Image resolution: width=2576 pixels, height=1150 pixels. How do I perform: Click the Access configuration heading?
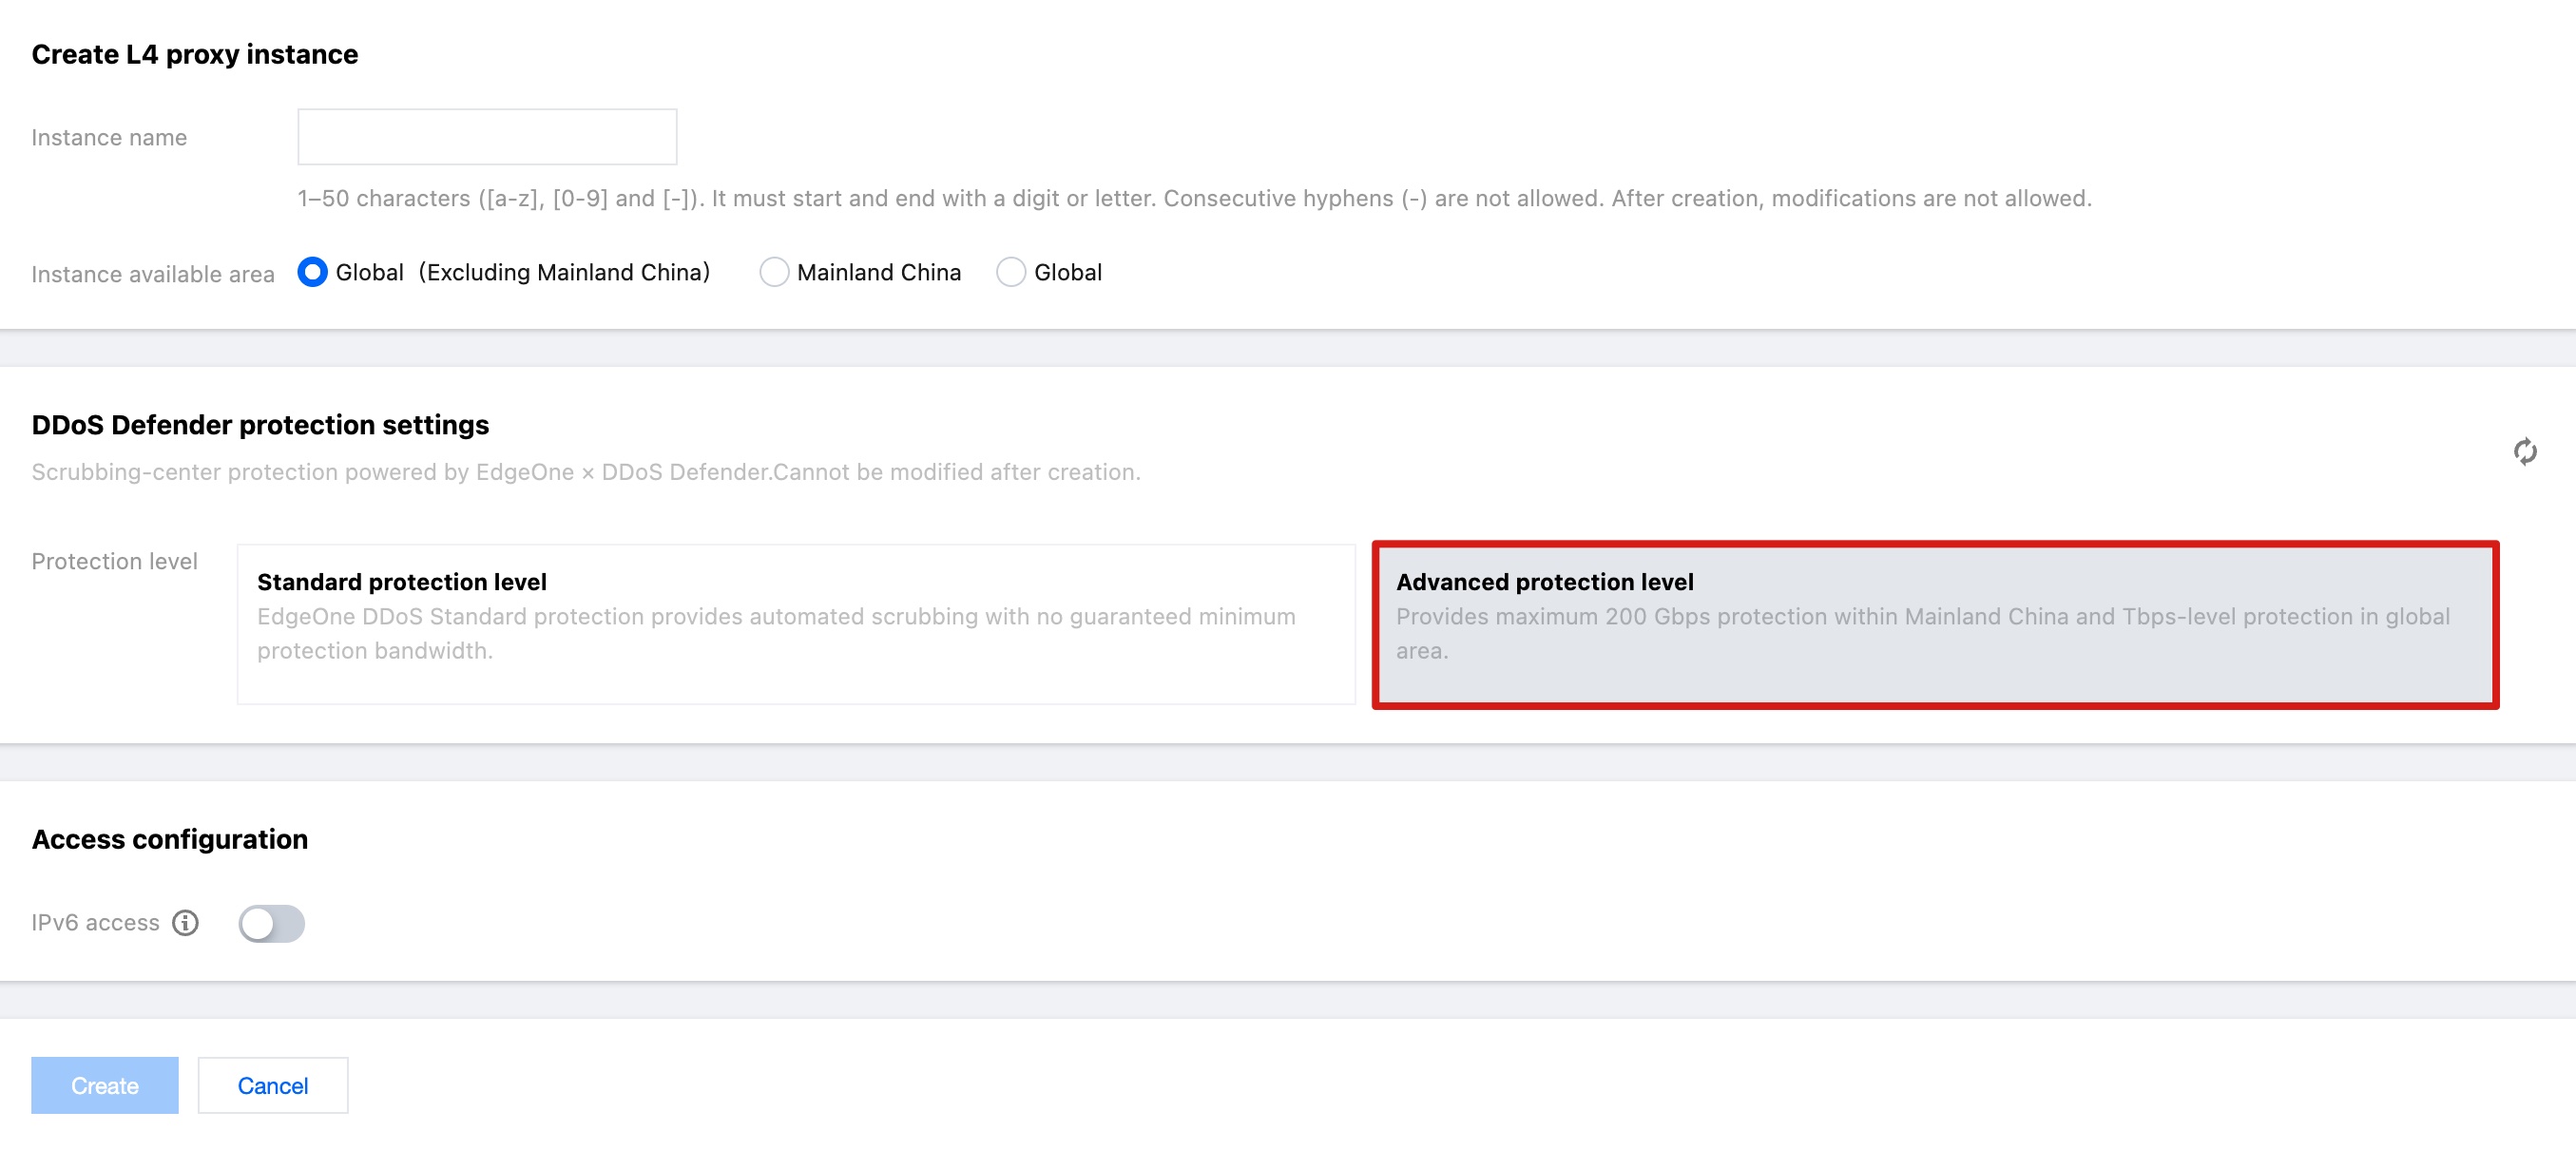pos(169,839)
